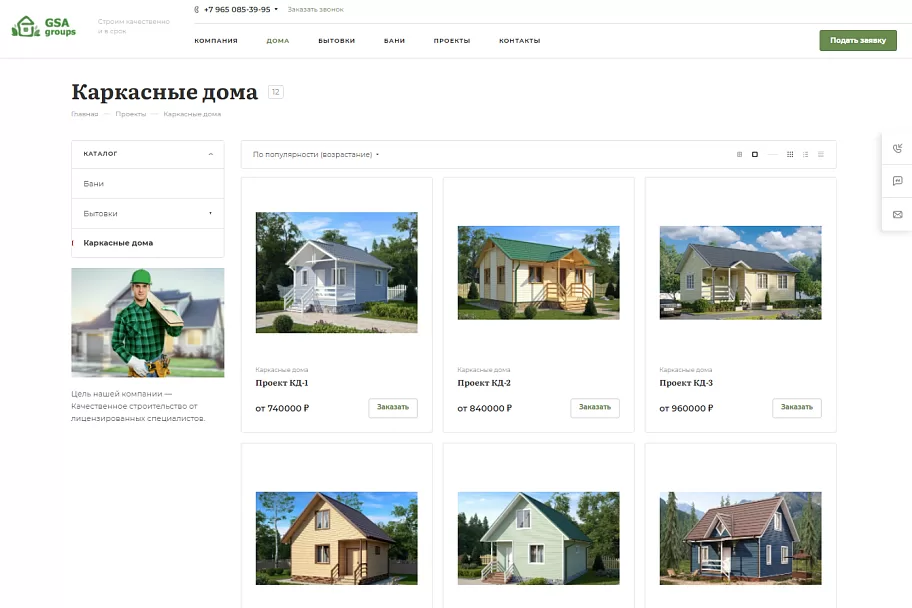Screen dimensions: 912x608
Task: Open the Проект КД-3 house thumbnail
Action: [x=740, y=273]
